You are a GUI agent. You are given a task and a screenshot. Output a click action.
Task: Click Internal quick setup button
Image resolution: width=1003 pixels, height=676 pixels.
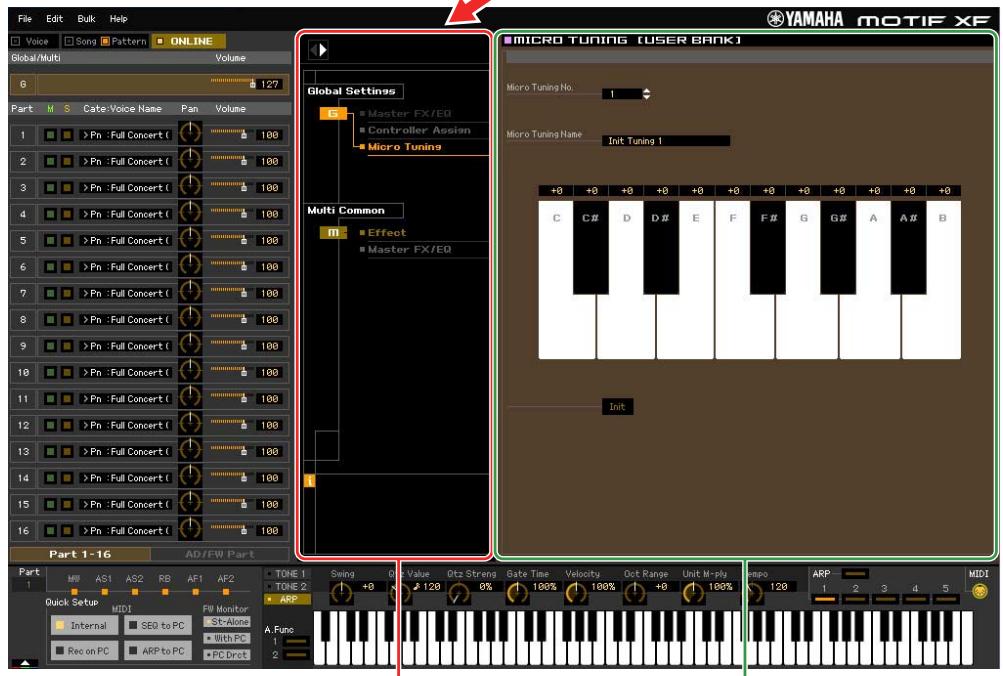84,625
